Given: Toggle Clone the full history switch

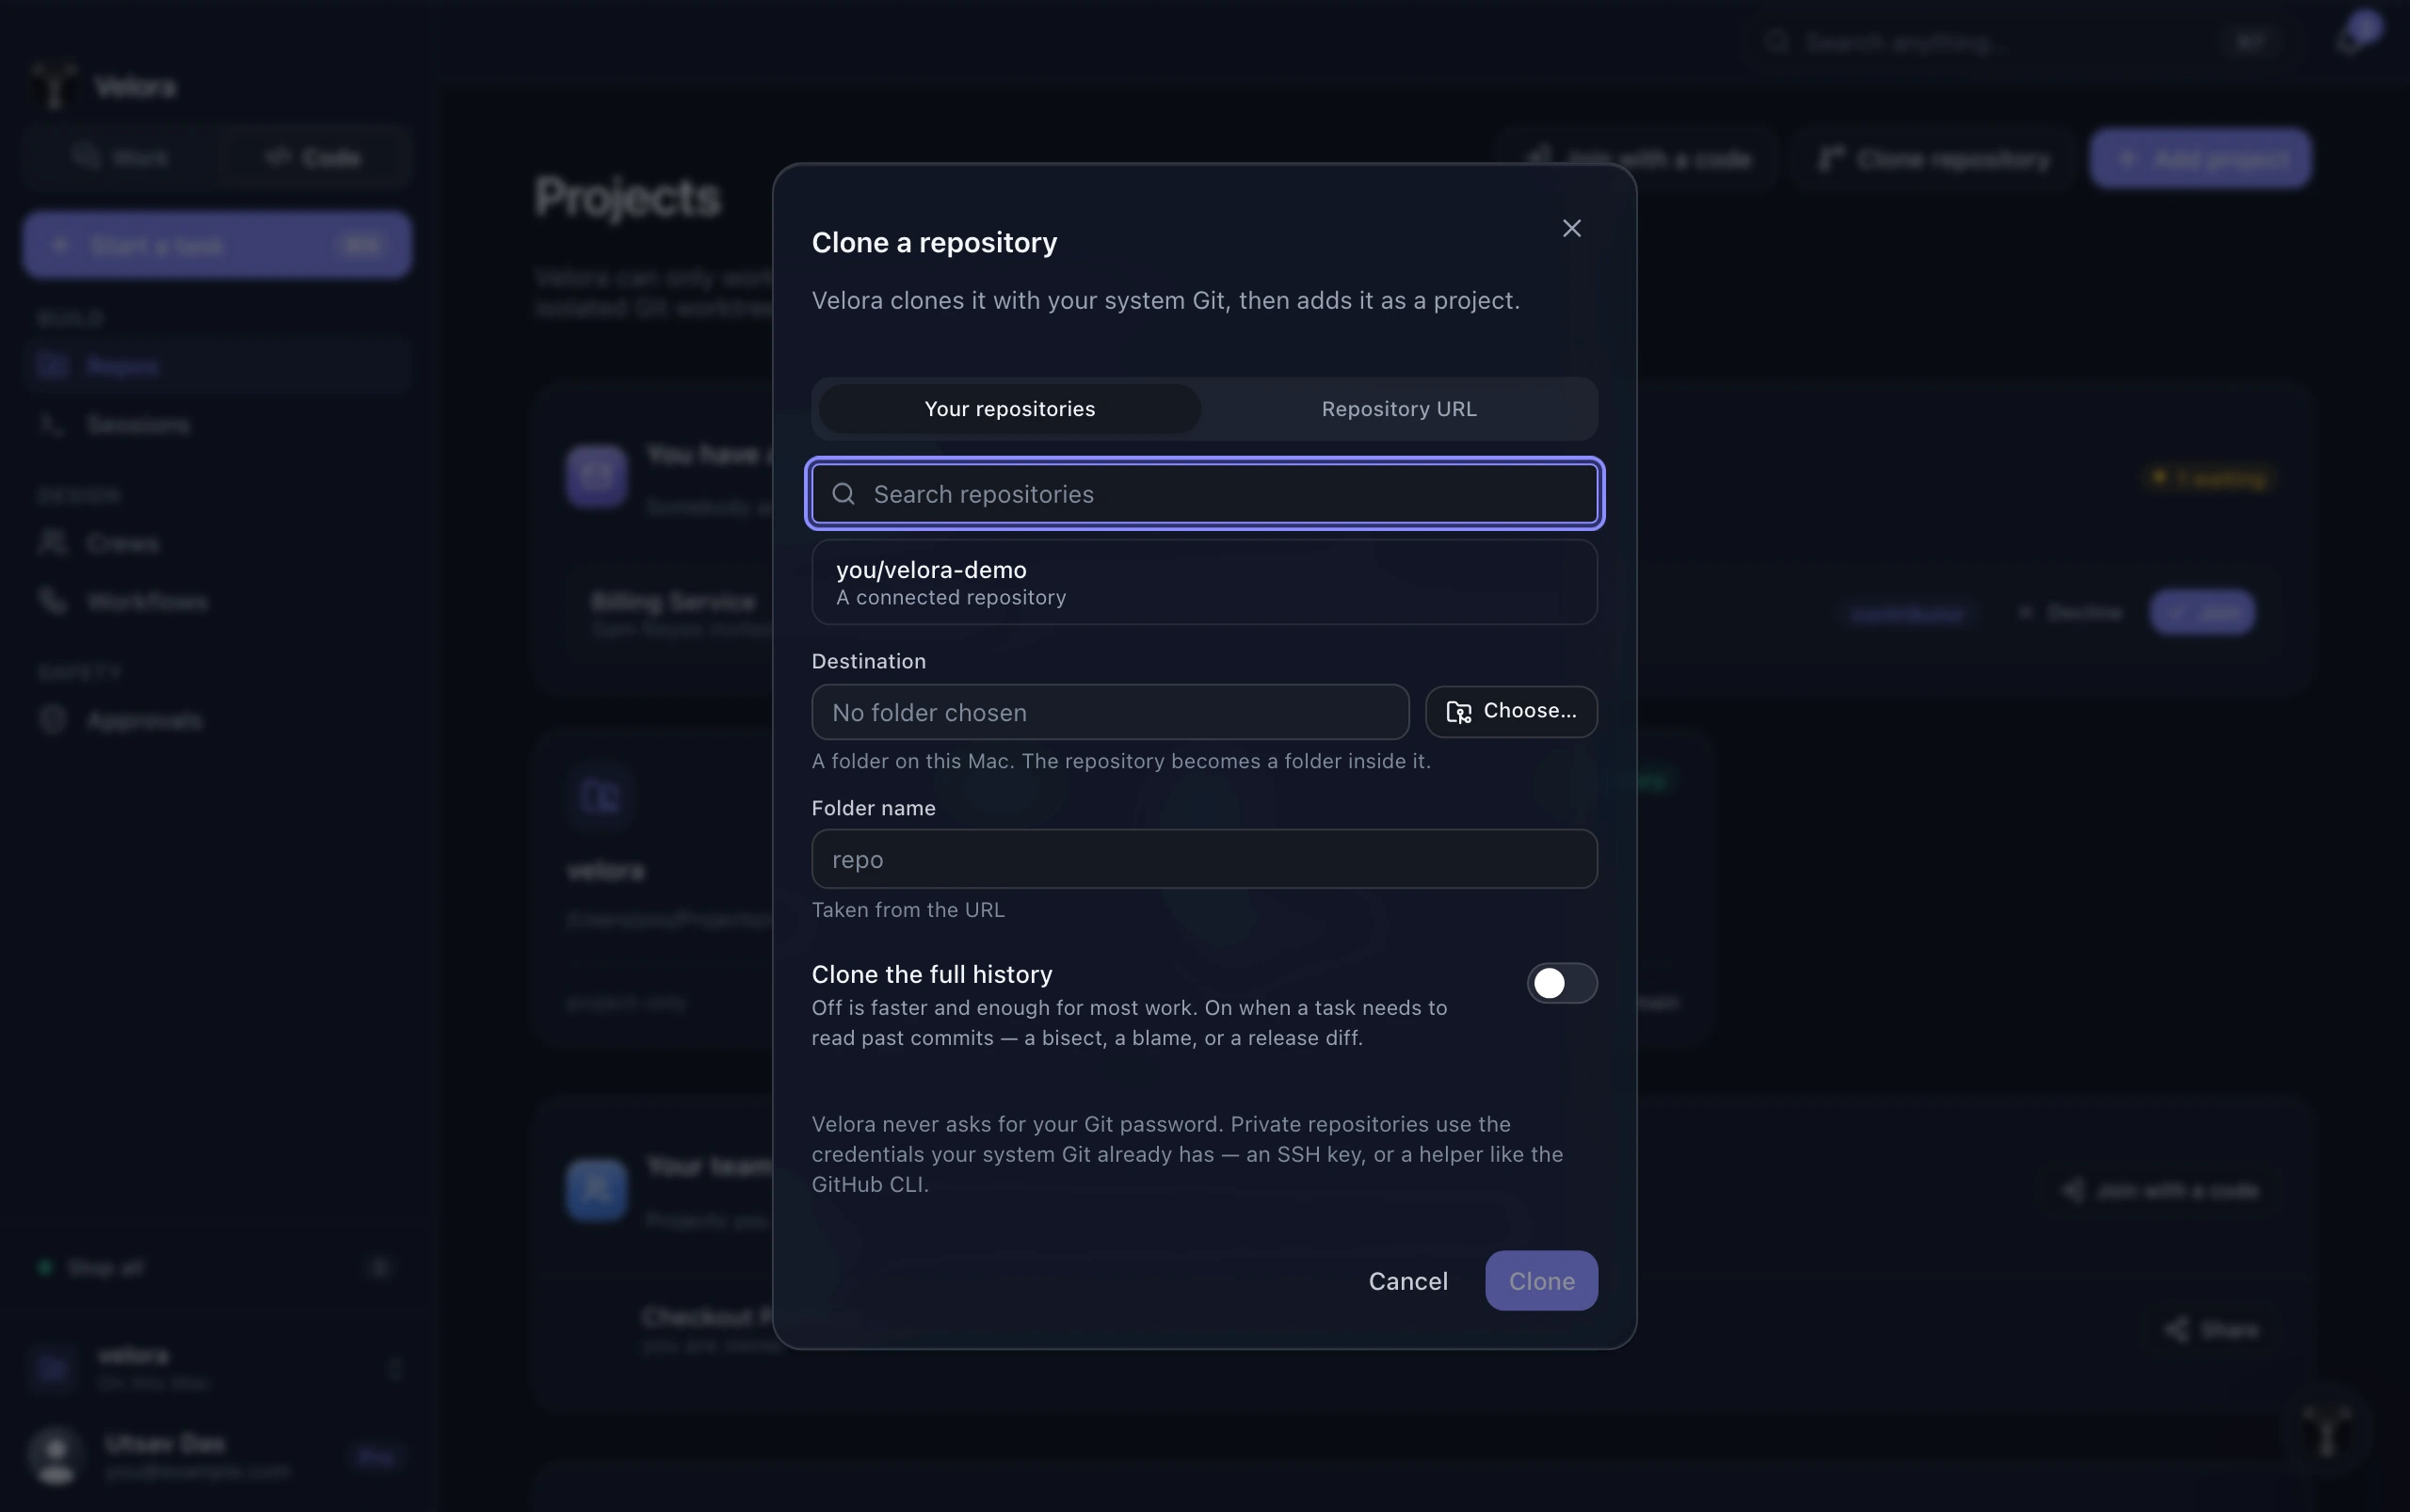Looking at the screenshot, I should (x=1561, y=983).
